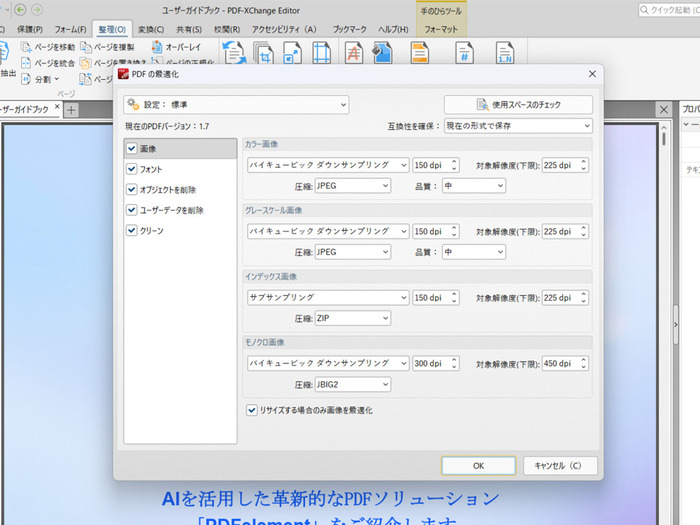700x525 pixels.
Task: Open color image 圧縮 JPEG dropdown
Action: pyautogui.click(x=353, y=186)
